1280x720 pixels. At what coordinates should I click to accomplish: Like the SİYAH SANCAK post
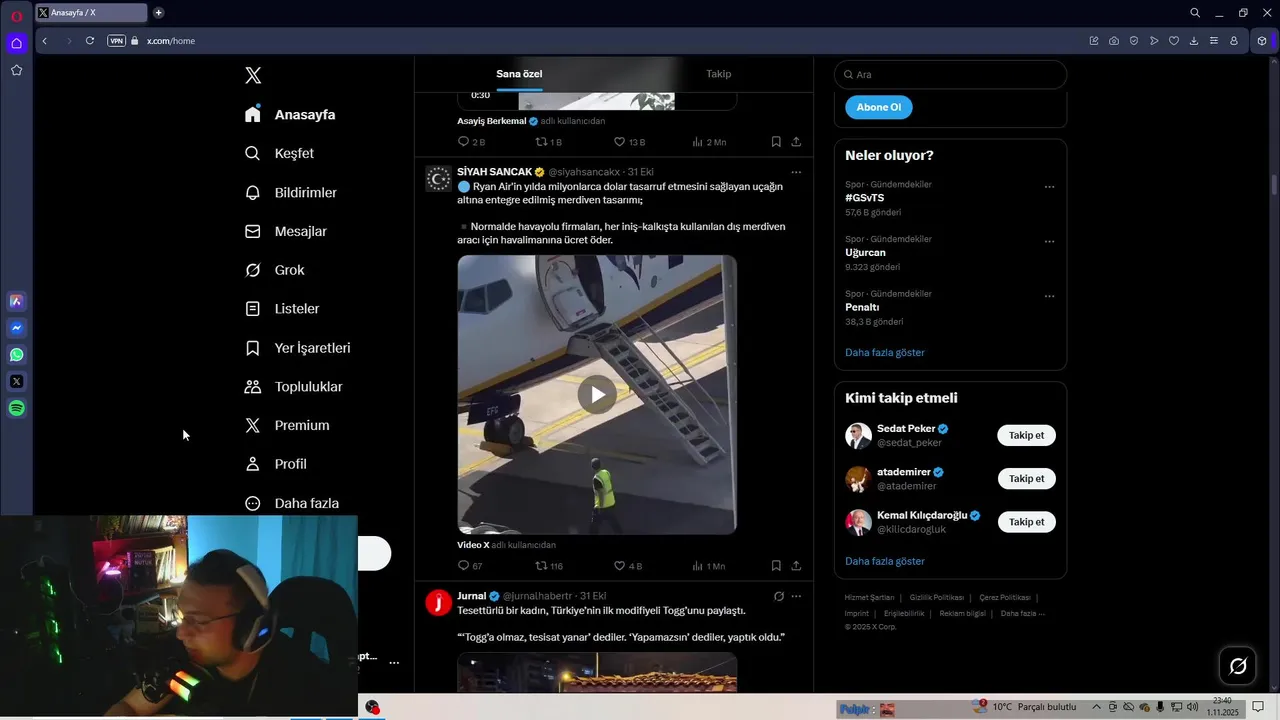[628, 566]
